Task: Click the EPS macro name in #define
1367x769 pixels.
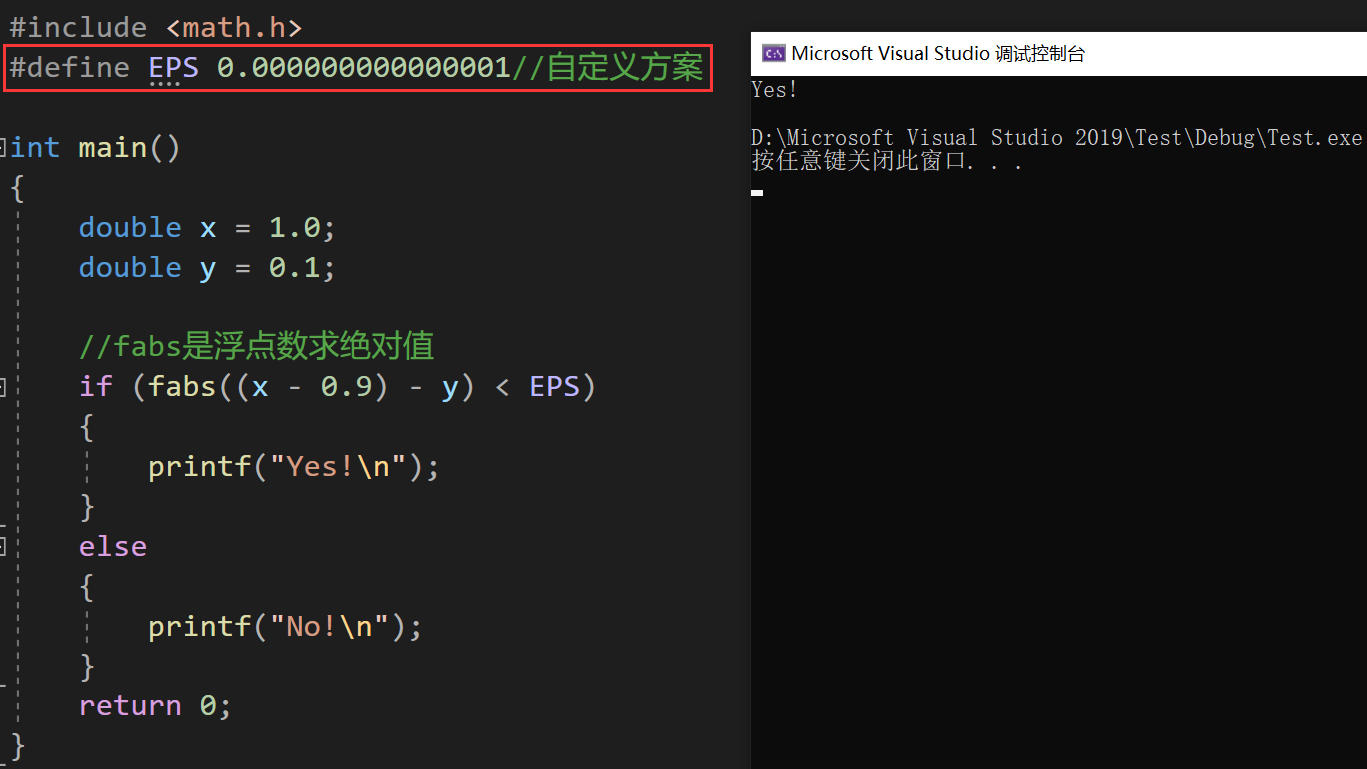Action: point(173,67)
